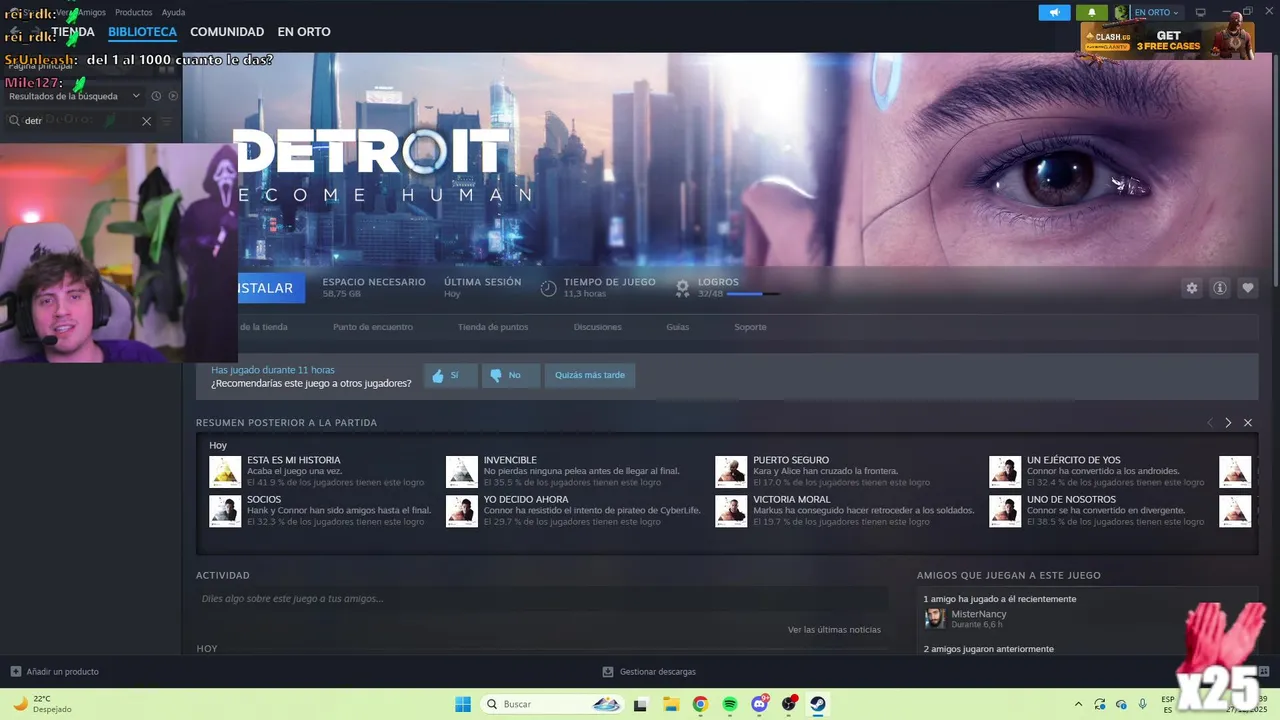Image resolution: width=1280 pixels, height=720 pixels.
Task: Open game information icon
Action: (1220, 288)
